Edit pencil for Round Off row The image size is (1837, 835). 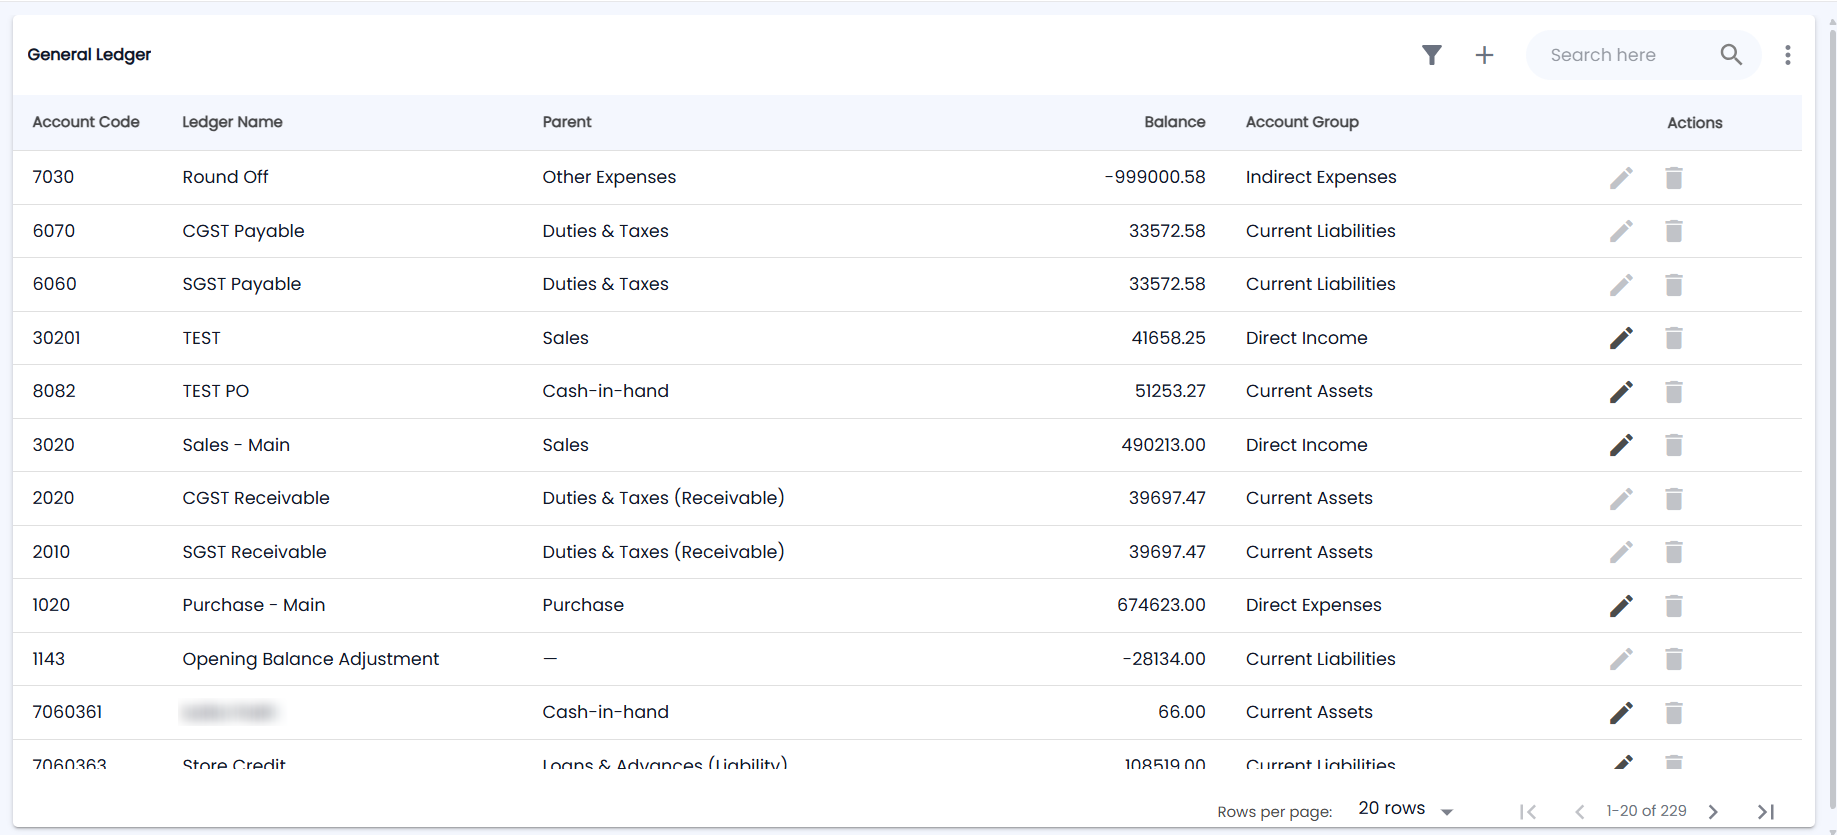pos(1621,178)
